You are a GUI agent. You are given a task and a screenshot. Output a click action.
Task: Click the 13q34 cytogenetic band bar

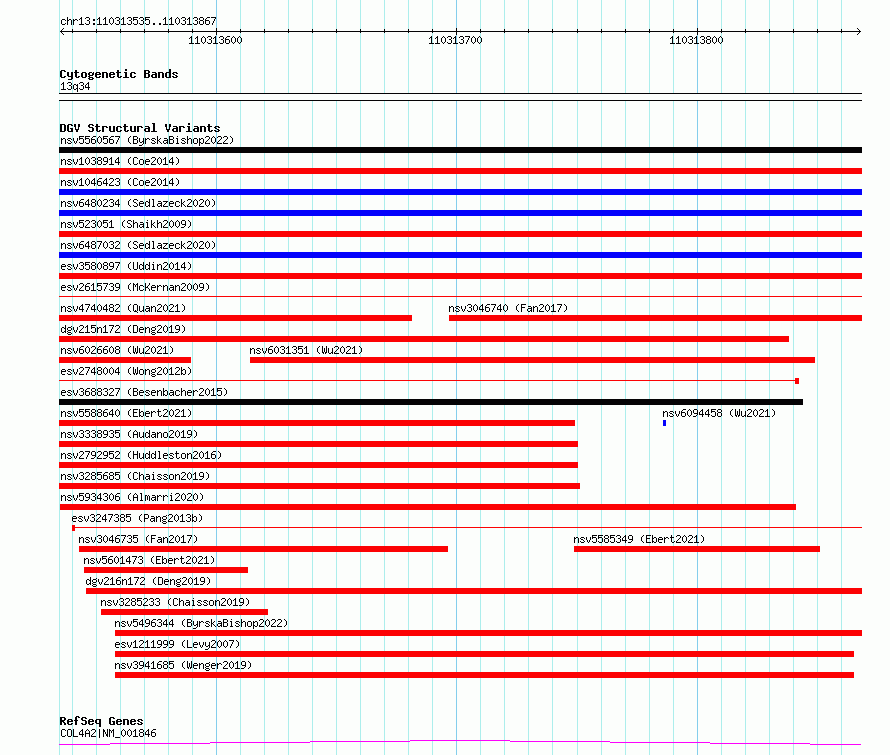pos(460,97)
